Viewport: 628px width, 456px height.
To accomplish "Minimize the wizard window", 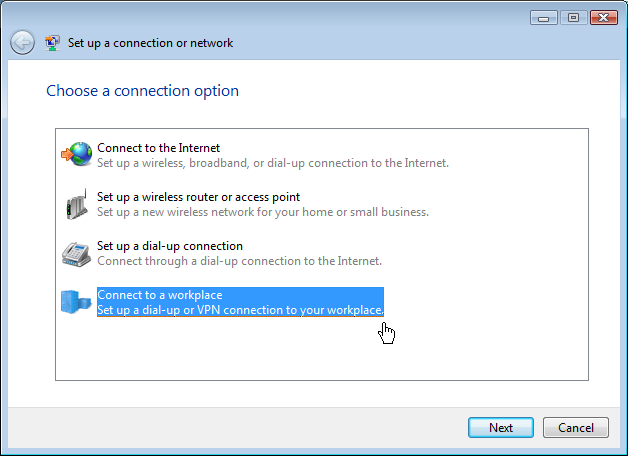I will 543,18.
